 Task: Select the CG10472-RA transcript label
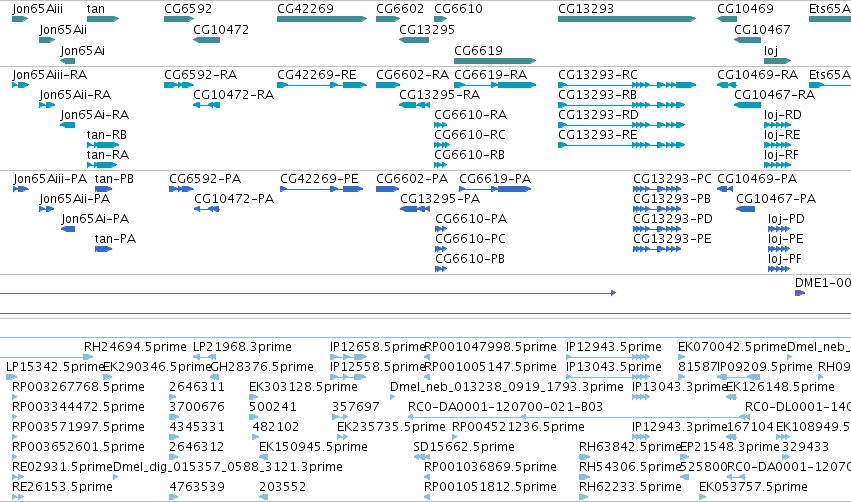tap(233, 95)
